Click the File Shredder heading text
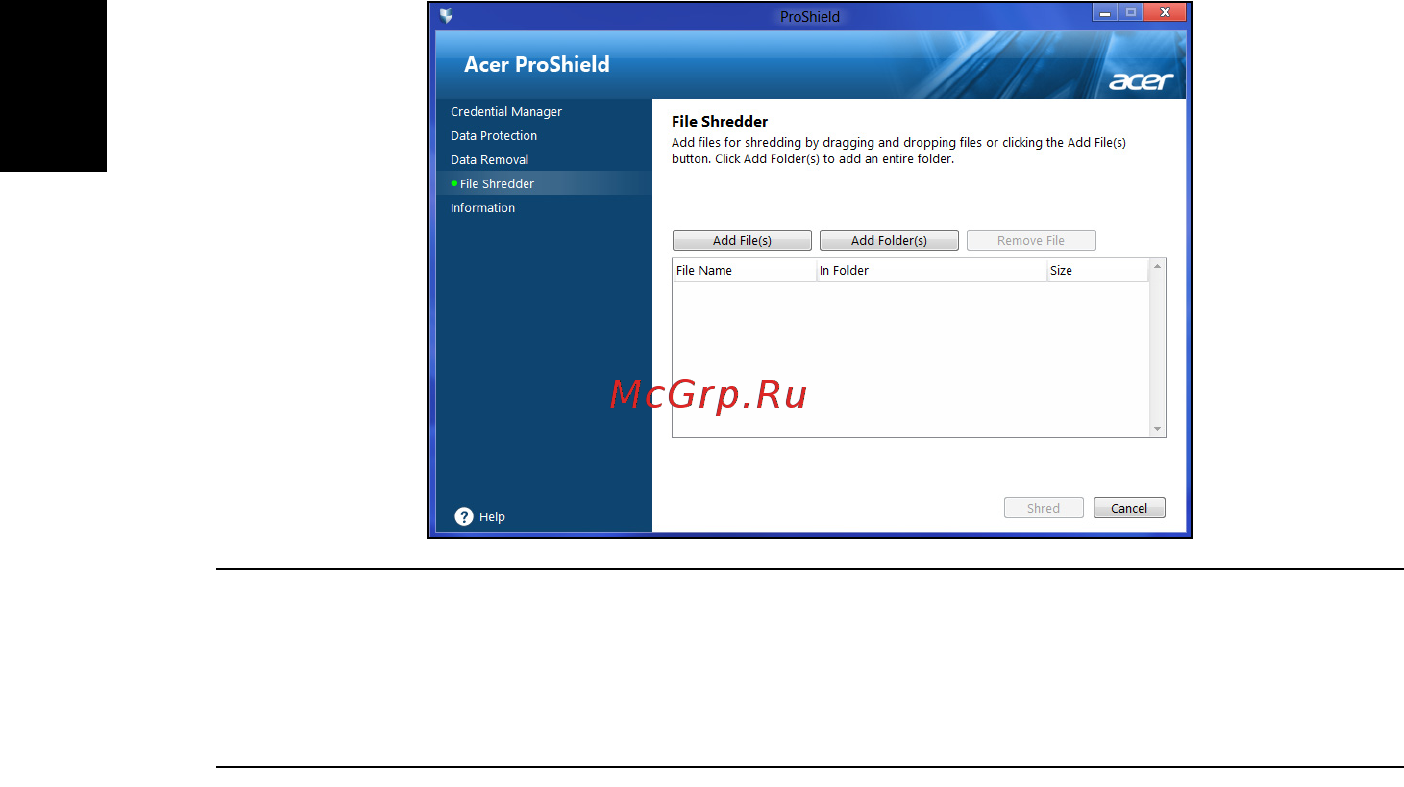This screenshot has width=1404, height=787. (720, 122)
